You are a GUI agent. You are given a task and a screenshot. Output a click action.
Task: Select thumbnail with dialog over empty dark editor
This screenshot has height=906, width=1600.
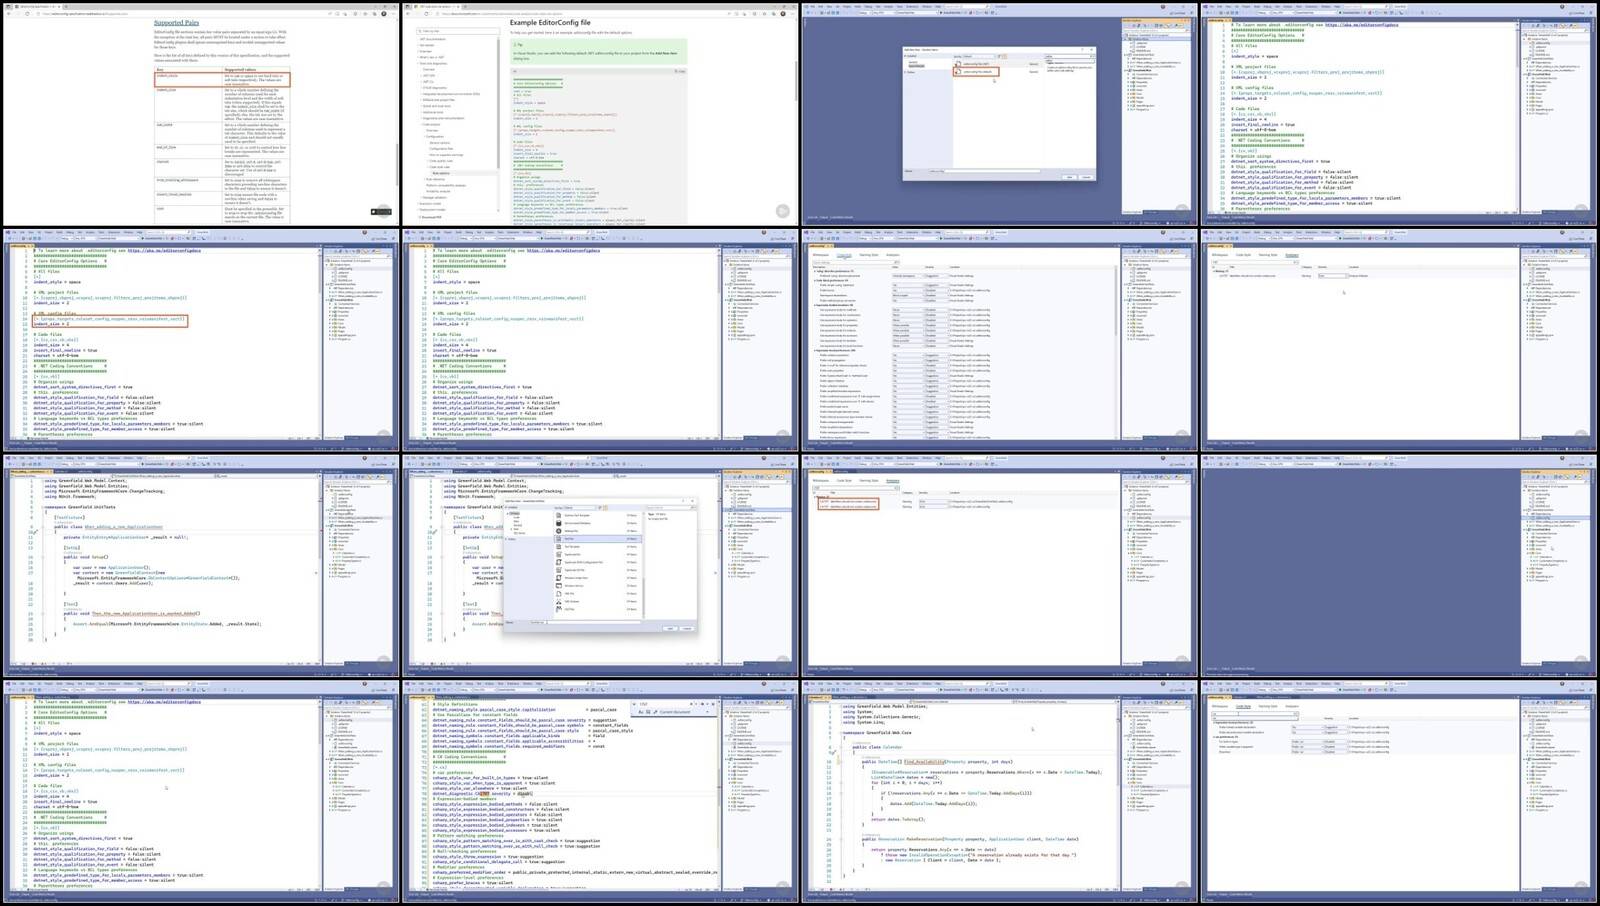[x=1000, y=114]
